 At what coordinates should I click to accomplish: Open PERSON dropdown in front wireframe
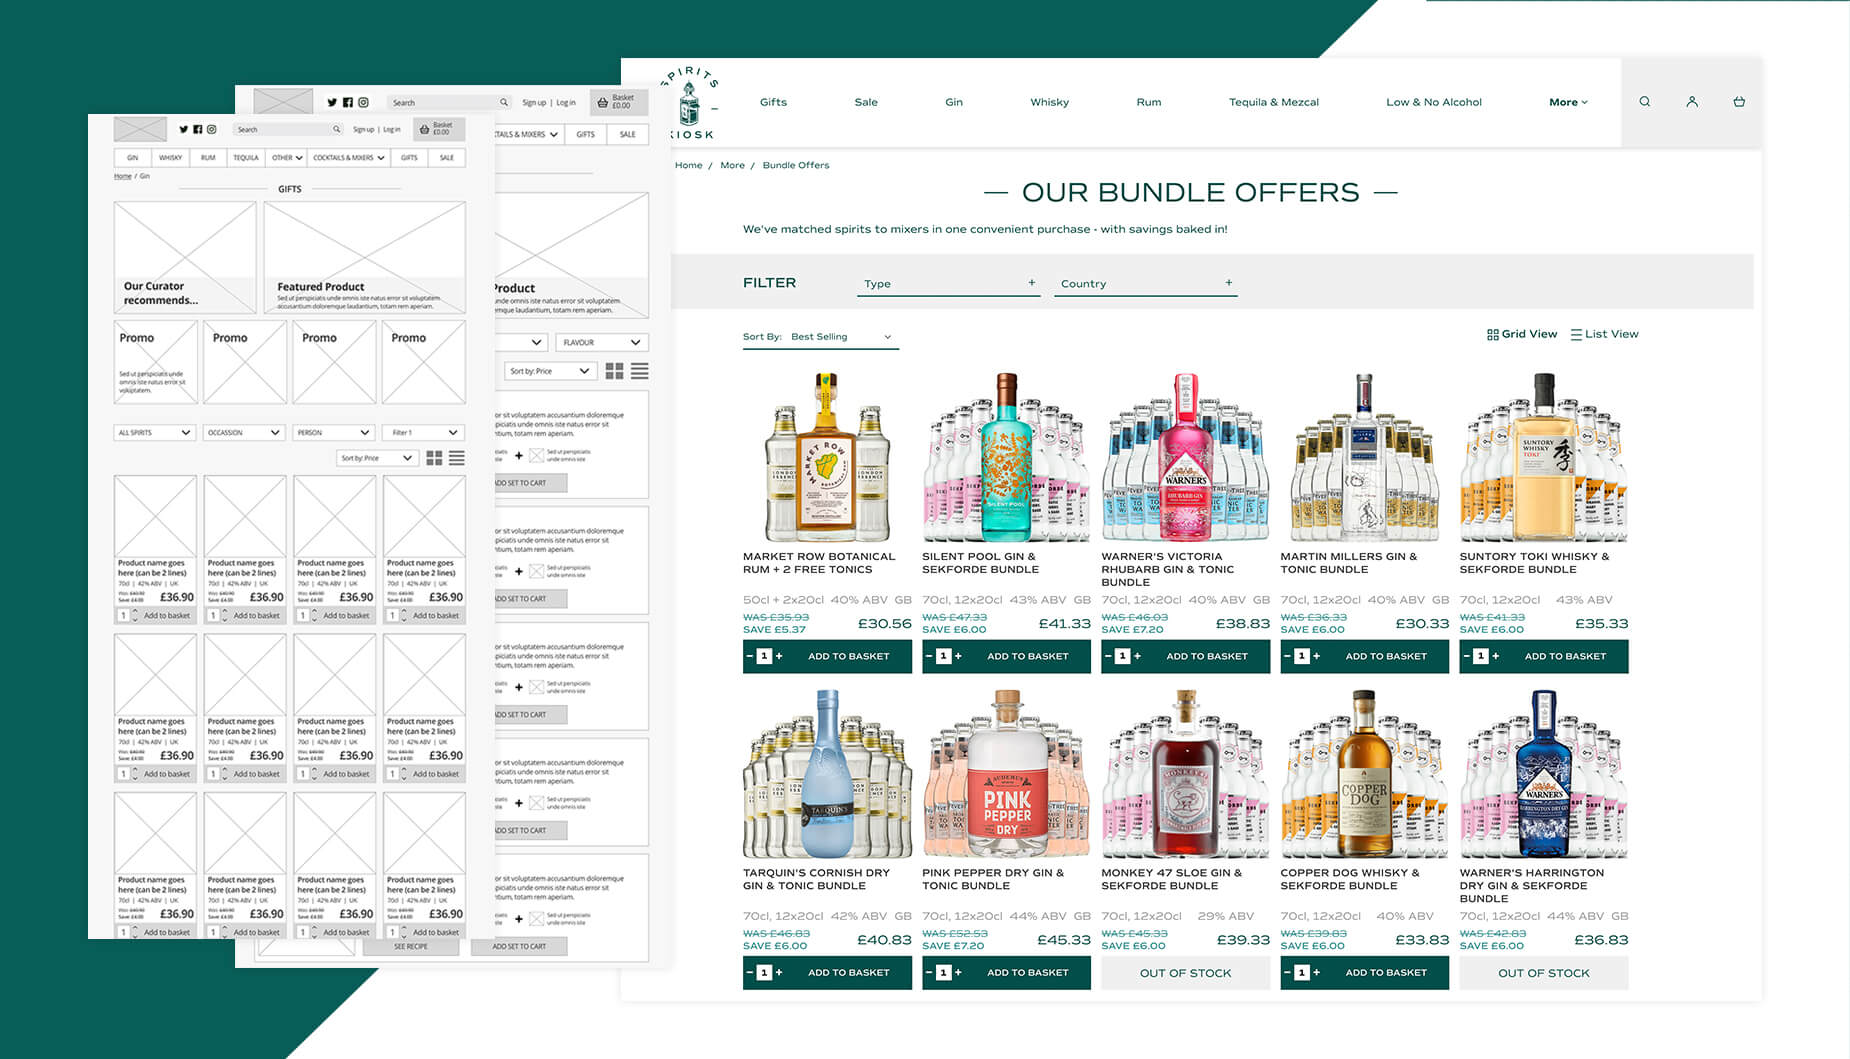click(x=334, y=433)
